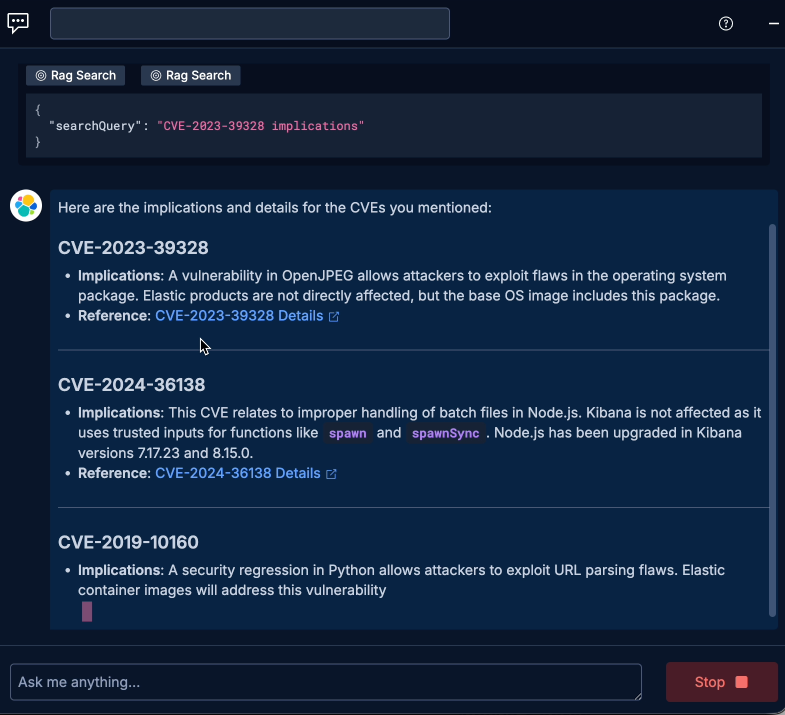Click the "searchQuery" JSON key
This screenshot has height=715, width=785.
click(x=95, y=126)
